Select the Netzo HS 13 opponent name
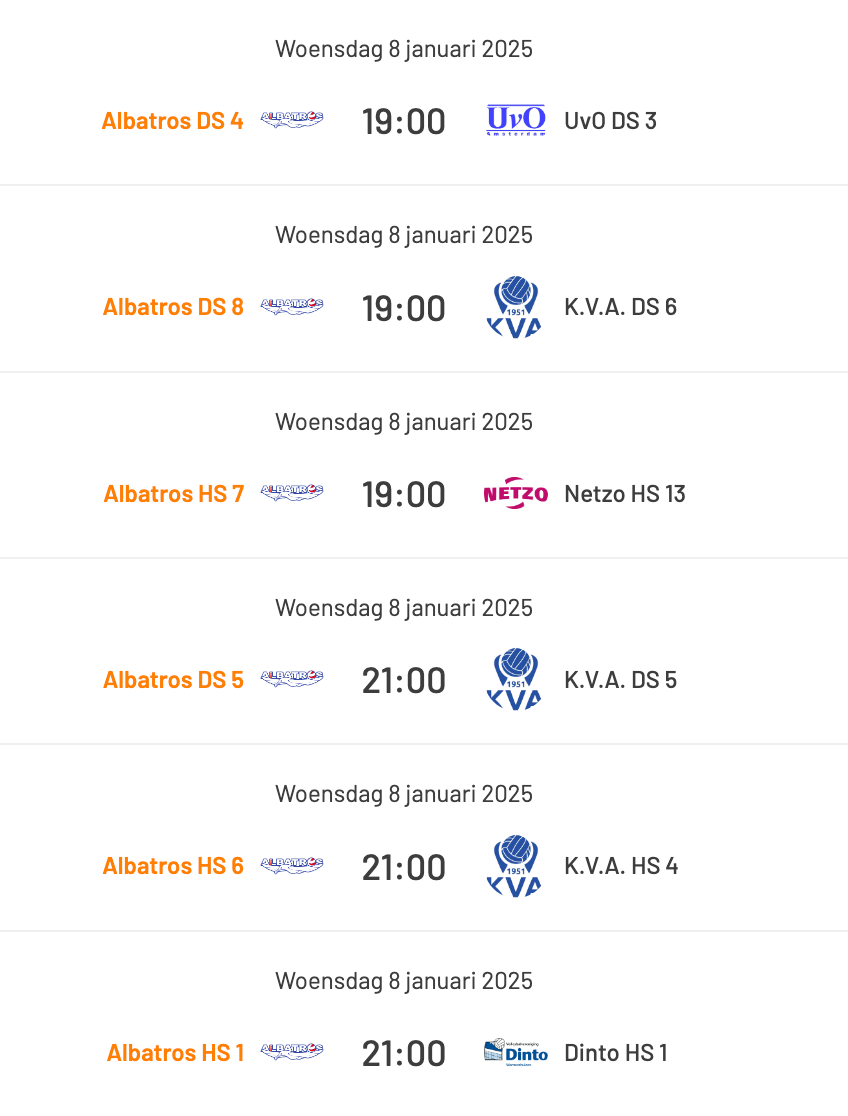Screen dimensions: 848x1116 [624, 494]
